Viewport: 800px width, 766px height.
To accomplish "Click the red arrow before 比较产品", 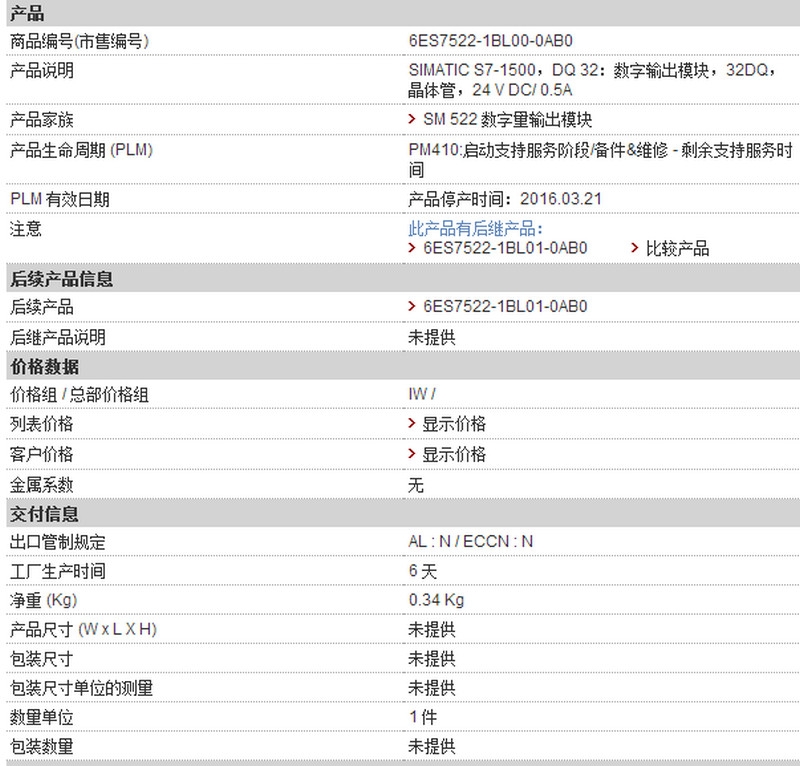I will click(635, 249).
